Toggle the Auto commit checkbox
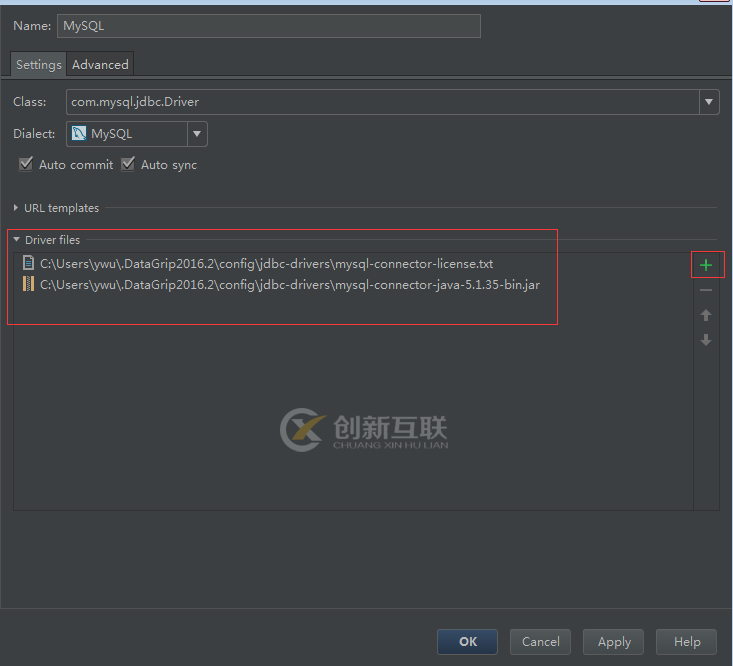 pyautogui.click(x=26, y=164)
